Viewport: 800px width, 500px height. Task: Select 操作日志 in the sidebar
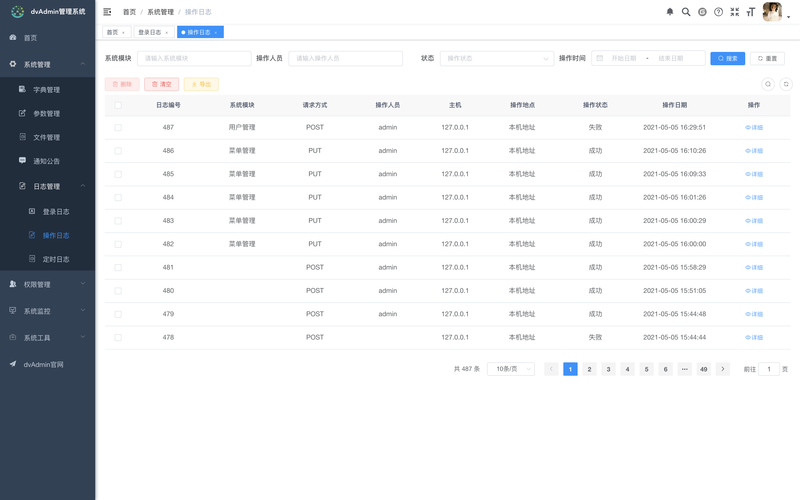click(47, 235)
